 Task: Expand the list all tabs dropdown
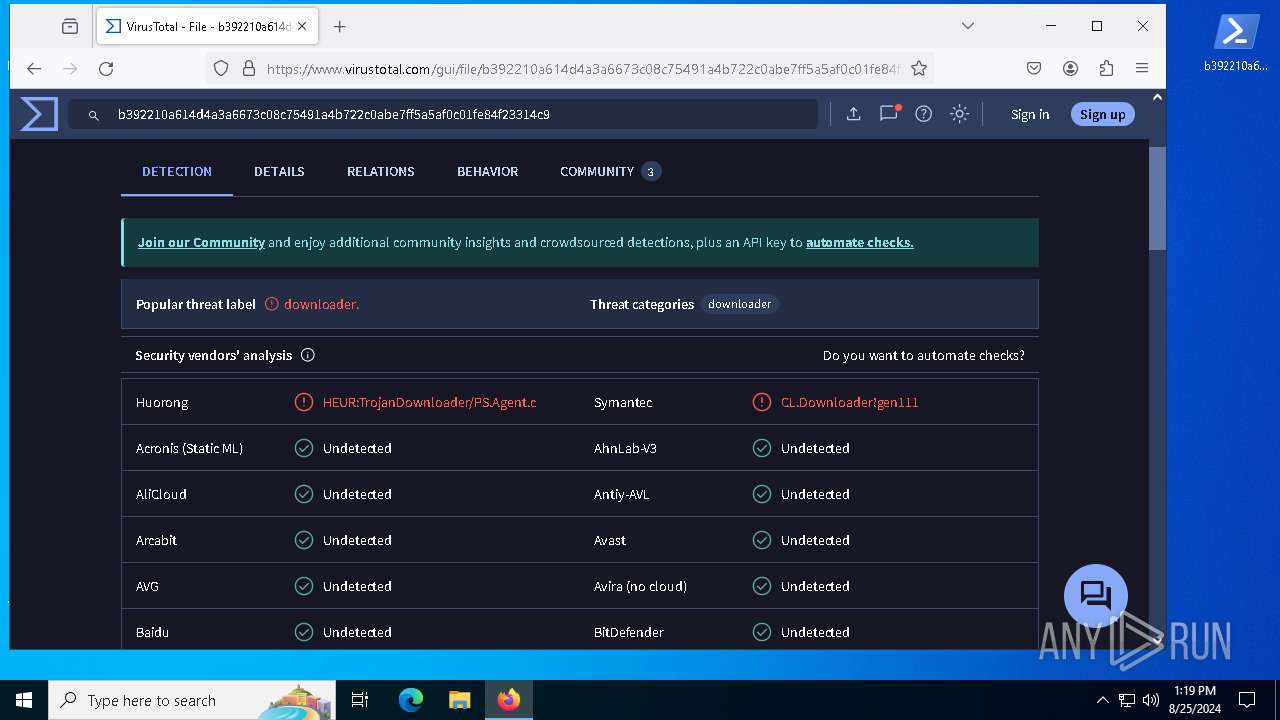pos(968,26)
